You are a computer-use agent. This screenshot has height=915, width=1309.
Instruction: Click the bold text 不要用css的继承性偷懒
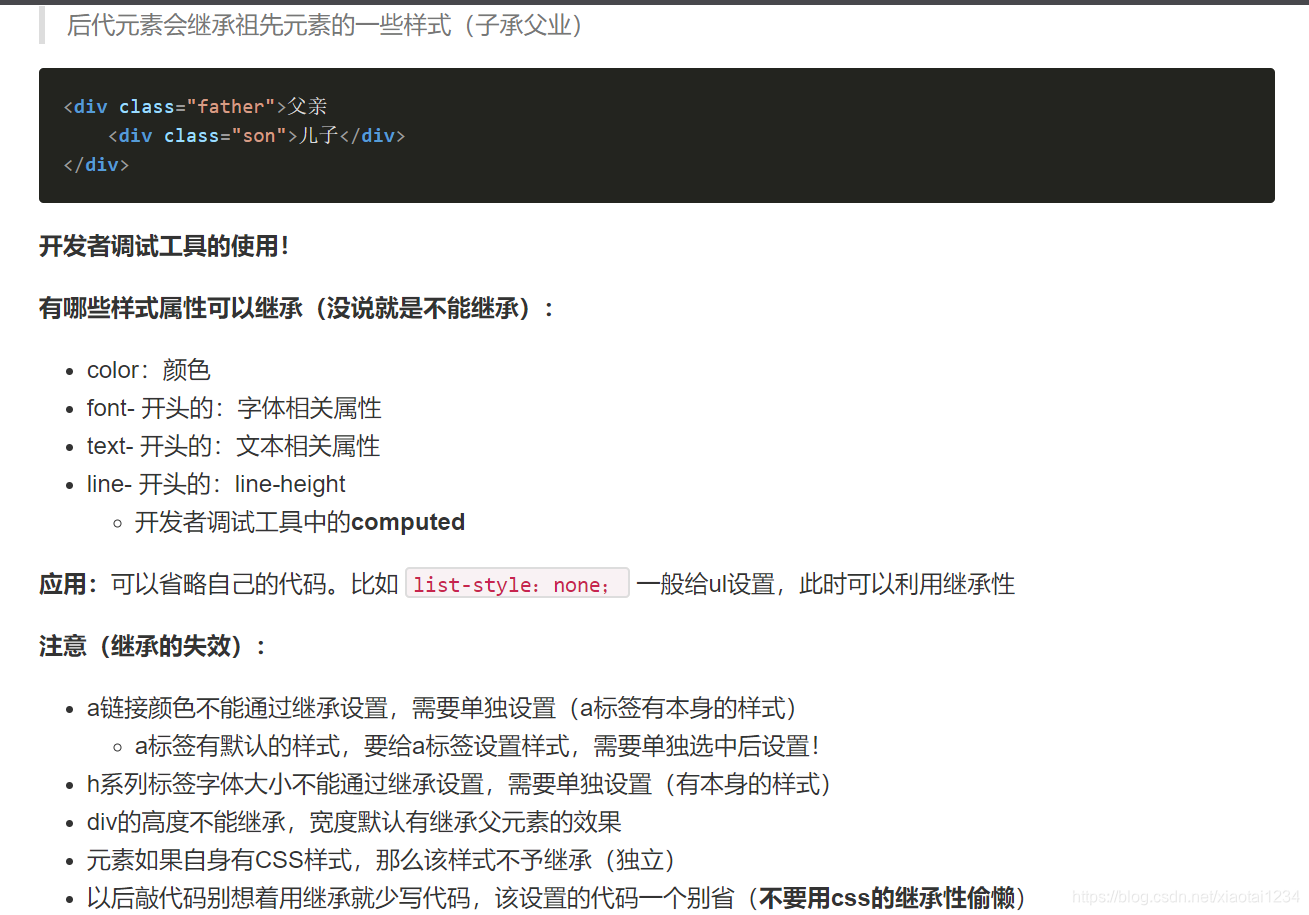886,898
